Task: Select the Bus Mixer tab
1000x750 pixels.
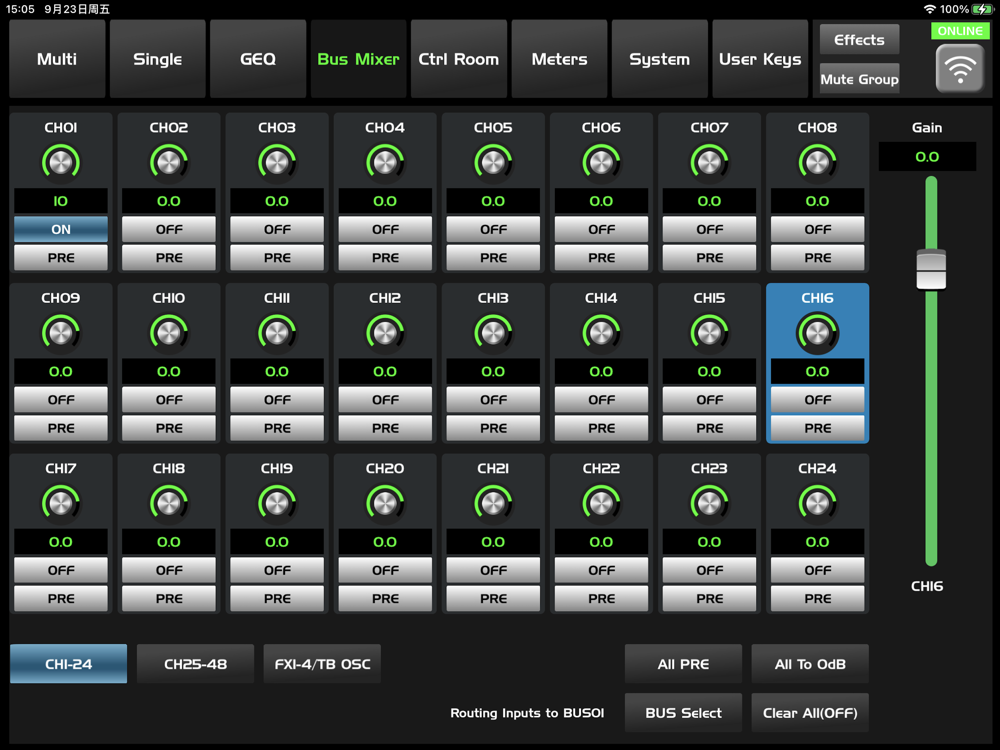Action: pos(358,59)
